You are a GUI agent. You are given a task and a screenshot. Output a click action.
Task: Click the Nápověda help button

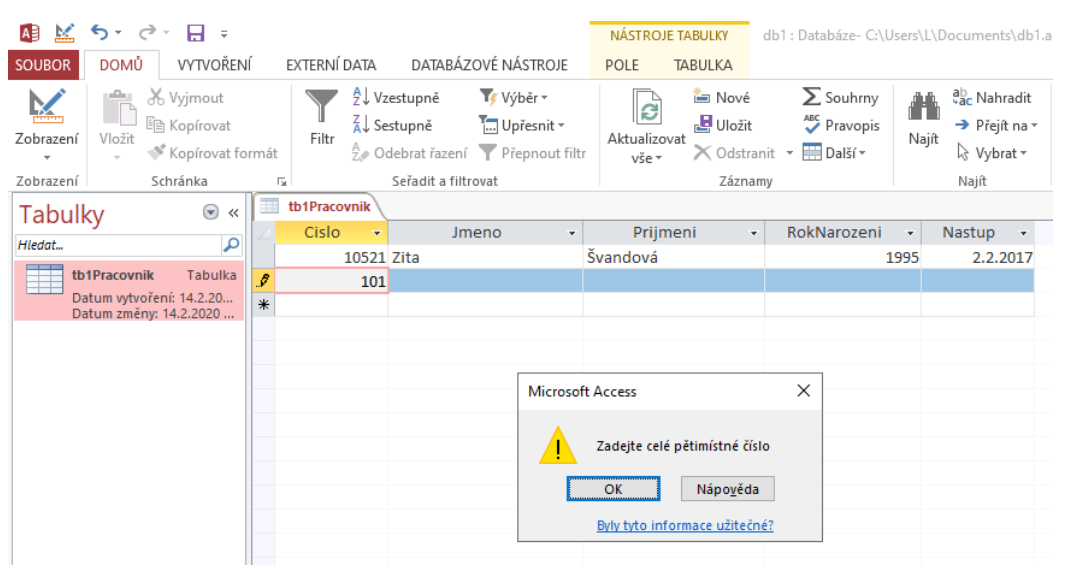pos(727,489)
